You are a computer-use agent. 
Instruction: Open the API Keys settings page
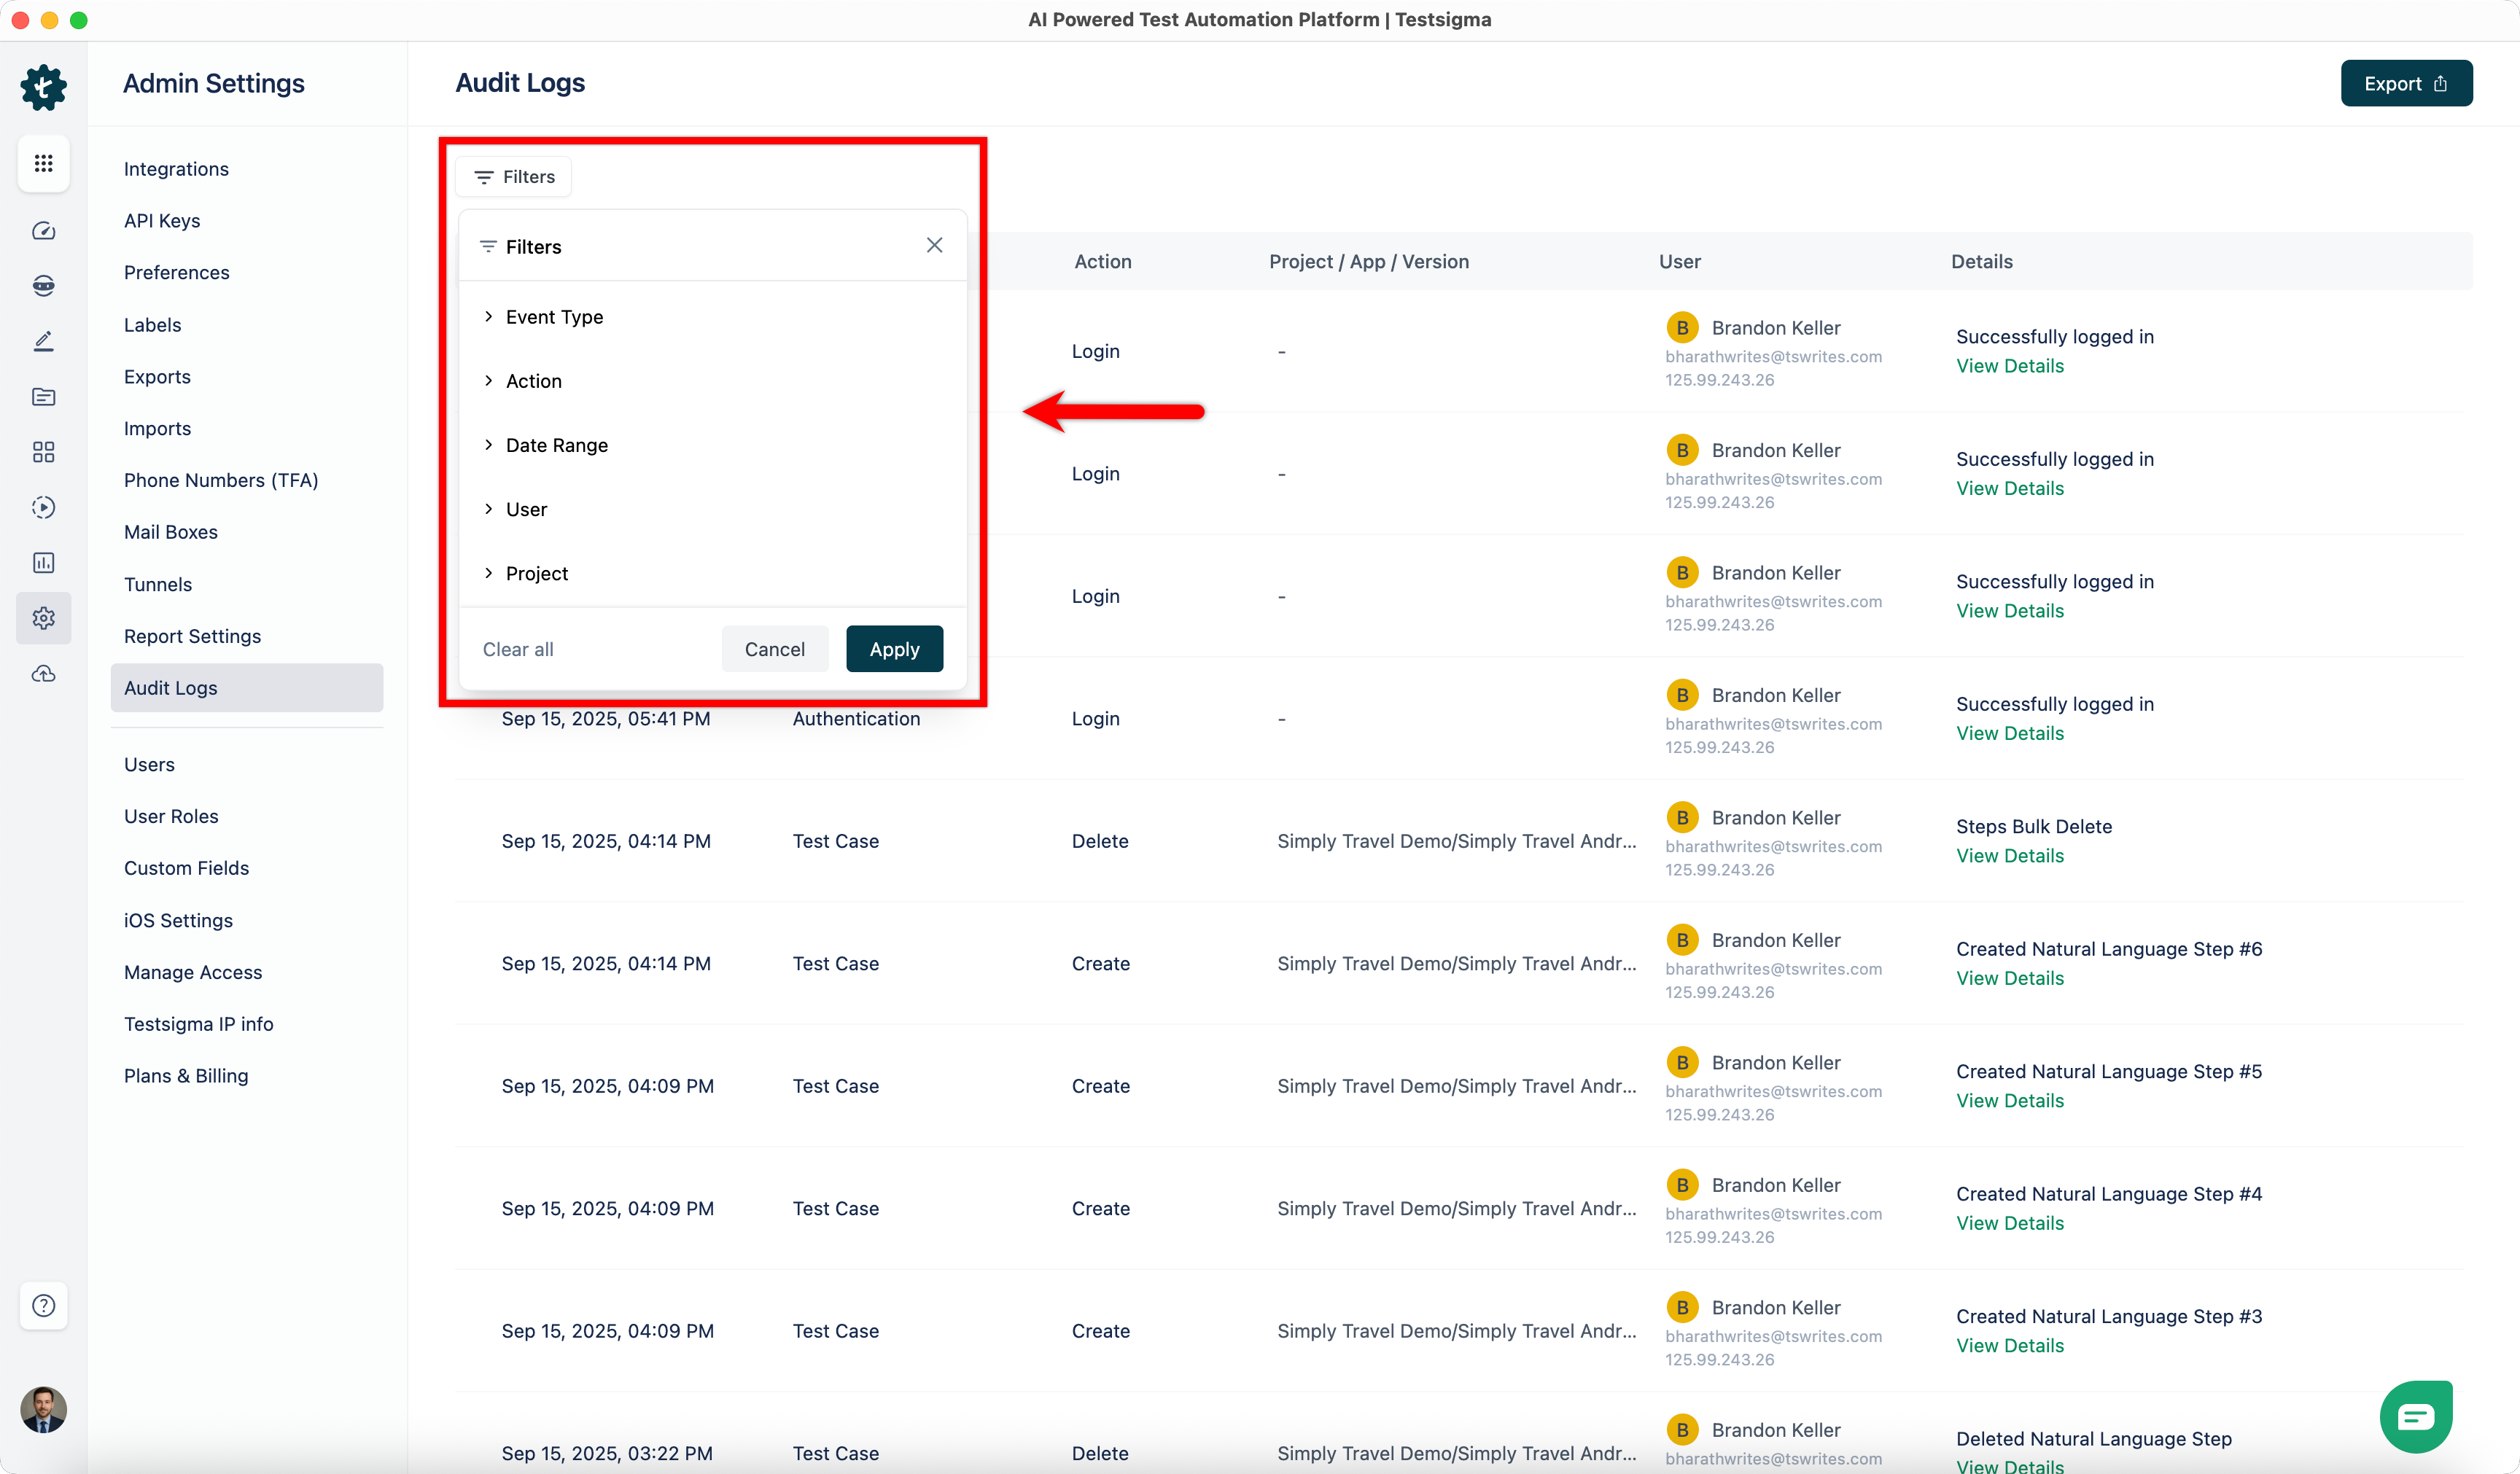[x=162, y=221]
